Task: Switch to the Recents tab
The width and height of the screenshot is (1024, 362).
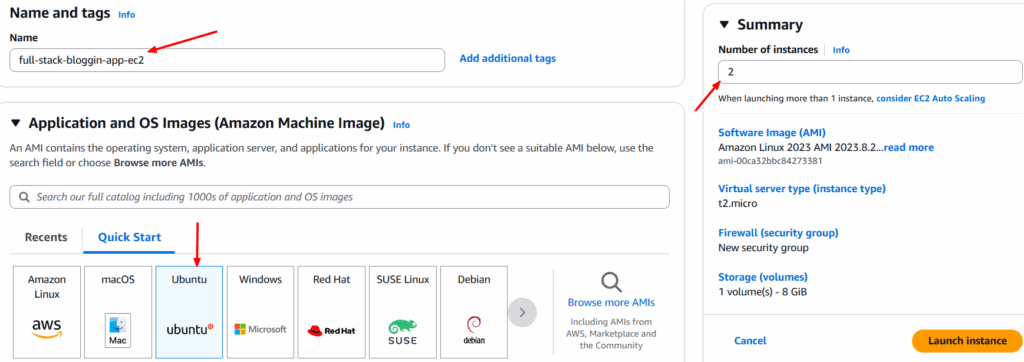Action: pos(46,237)
